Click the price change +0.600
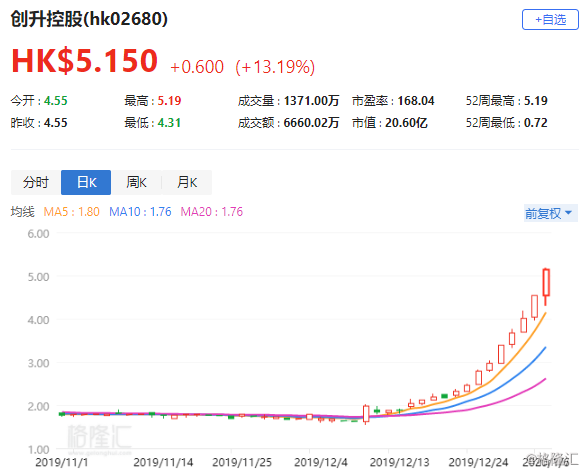Screen dimensions: 586x473 tap(197, 67)
